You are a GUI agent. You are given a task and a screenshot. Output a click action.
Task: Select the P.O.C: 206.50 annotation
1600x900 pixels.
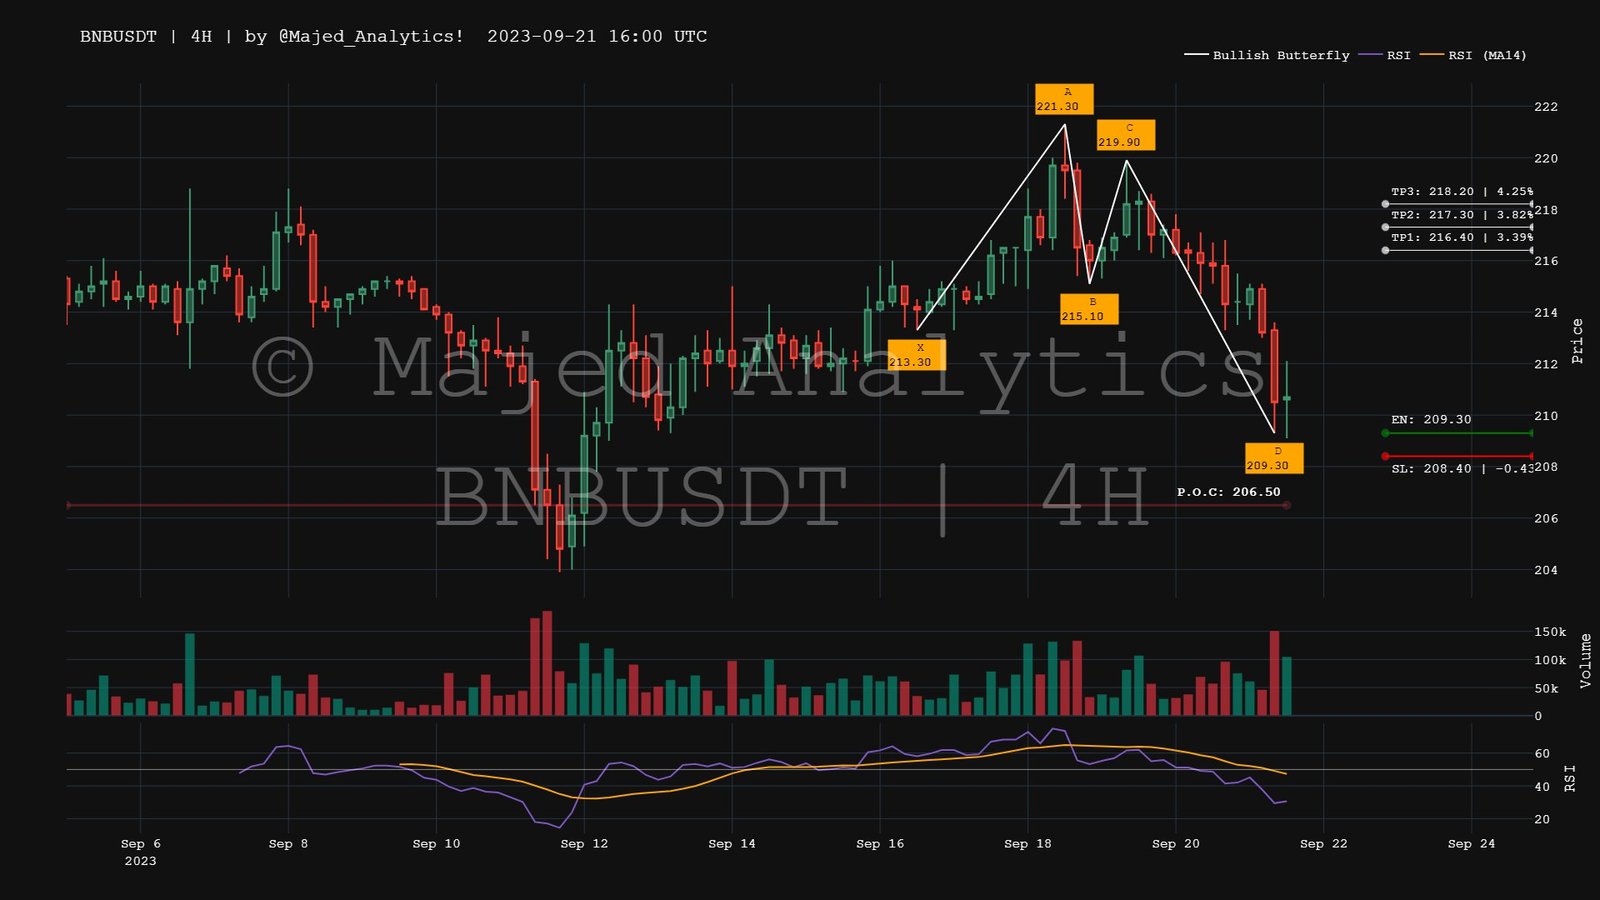(x=1228, y=491)
